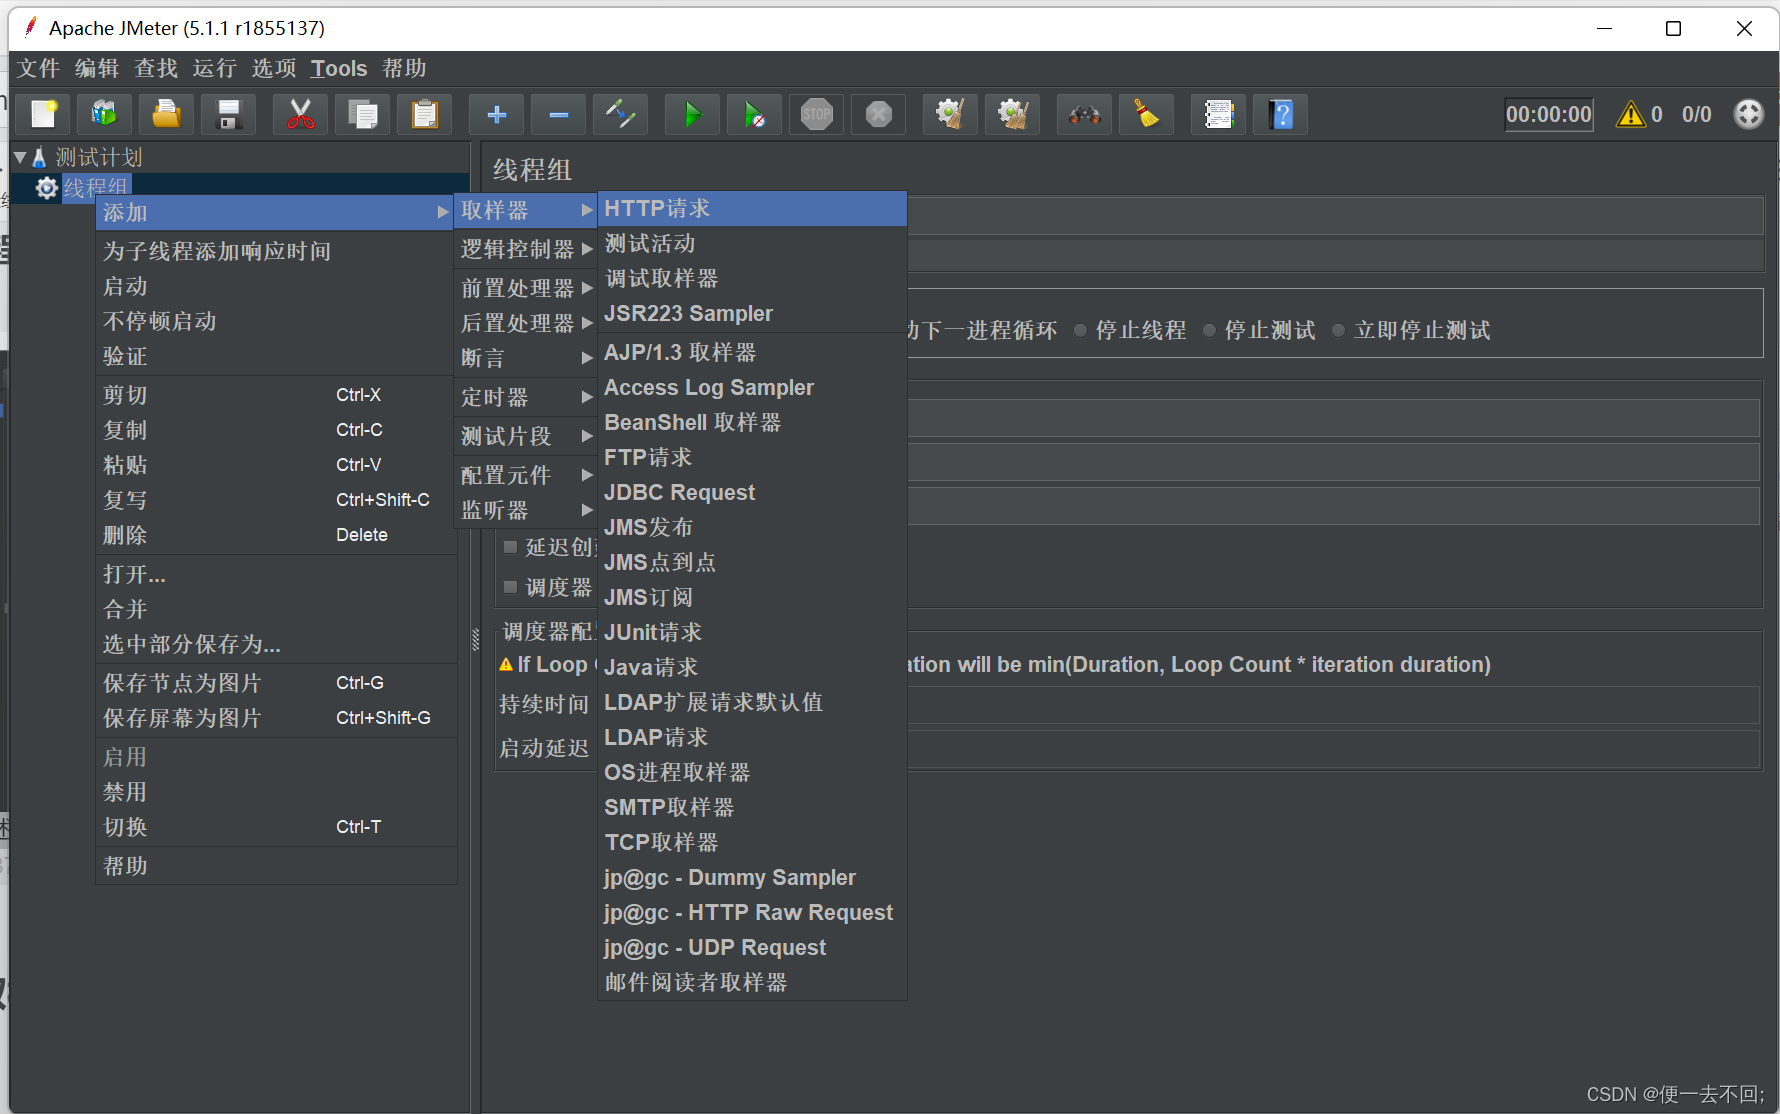Toggle the 调度器 checkbox
The height and width of the screenshot is (1114, 1780).
(x=510, y=587)
